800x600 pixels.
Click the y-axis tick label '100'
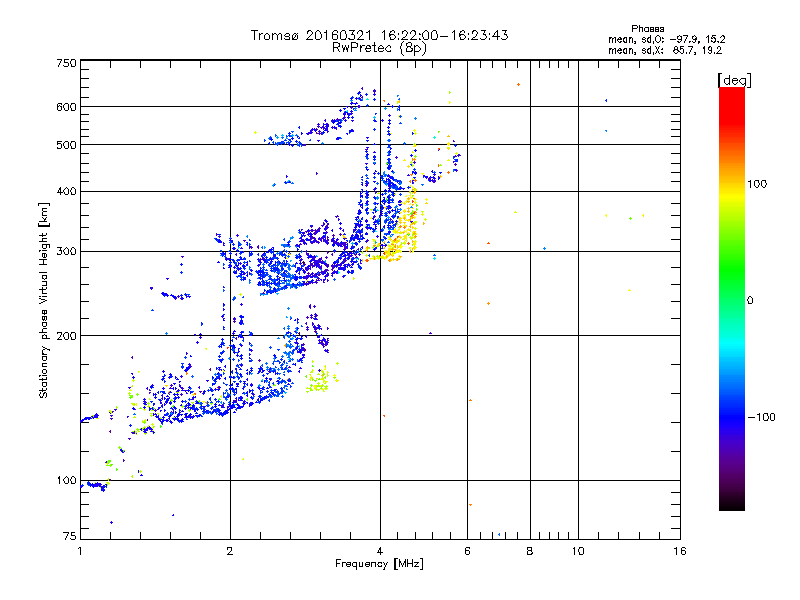tap(66, 480)
